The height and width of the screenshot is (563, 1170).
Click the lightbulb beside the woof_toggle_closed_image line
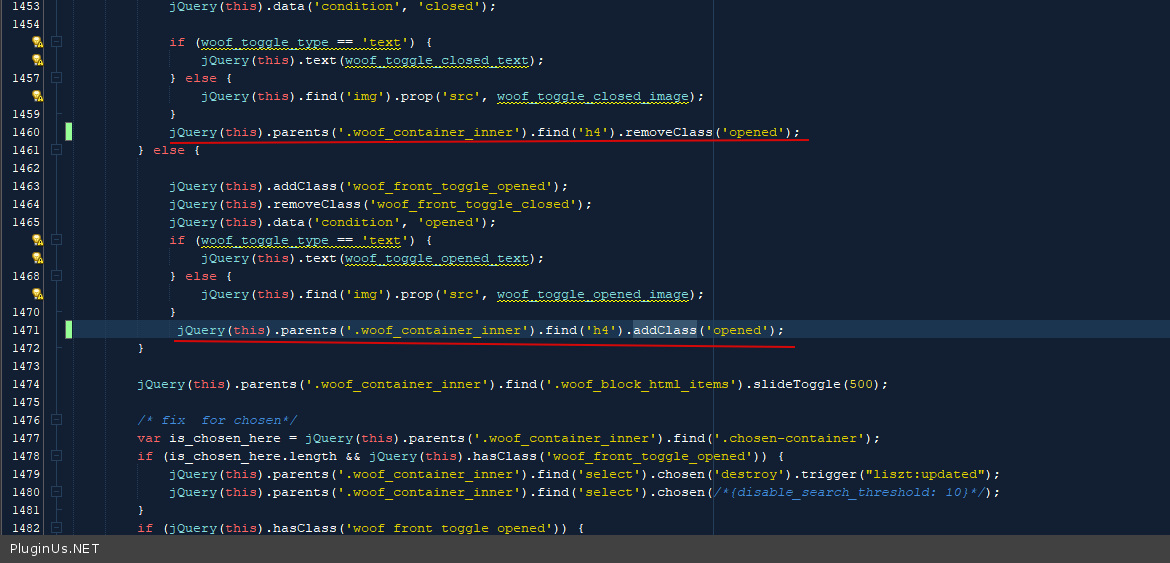pyautogui.click(x=37, y=96)
